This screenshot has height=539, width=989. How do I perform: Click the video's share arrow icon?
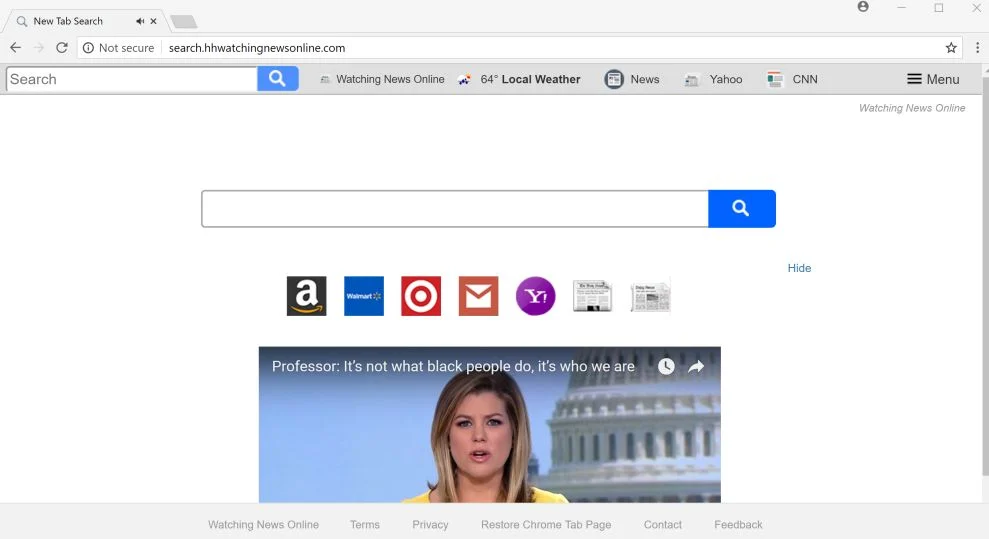click(696, 366)
